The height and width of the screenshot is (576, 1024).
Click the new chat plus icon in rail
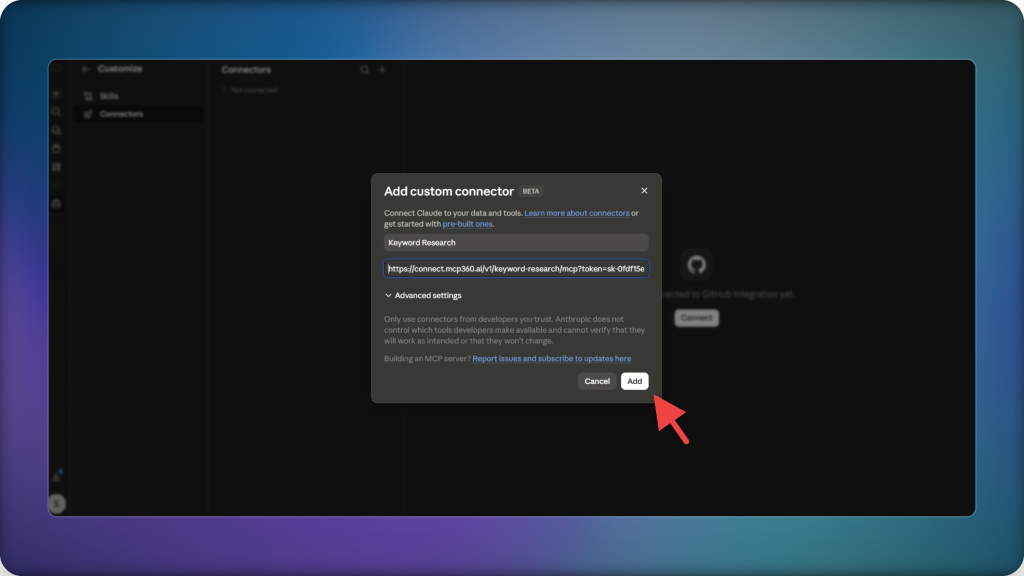(56, 93)
